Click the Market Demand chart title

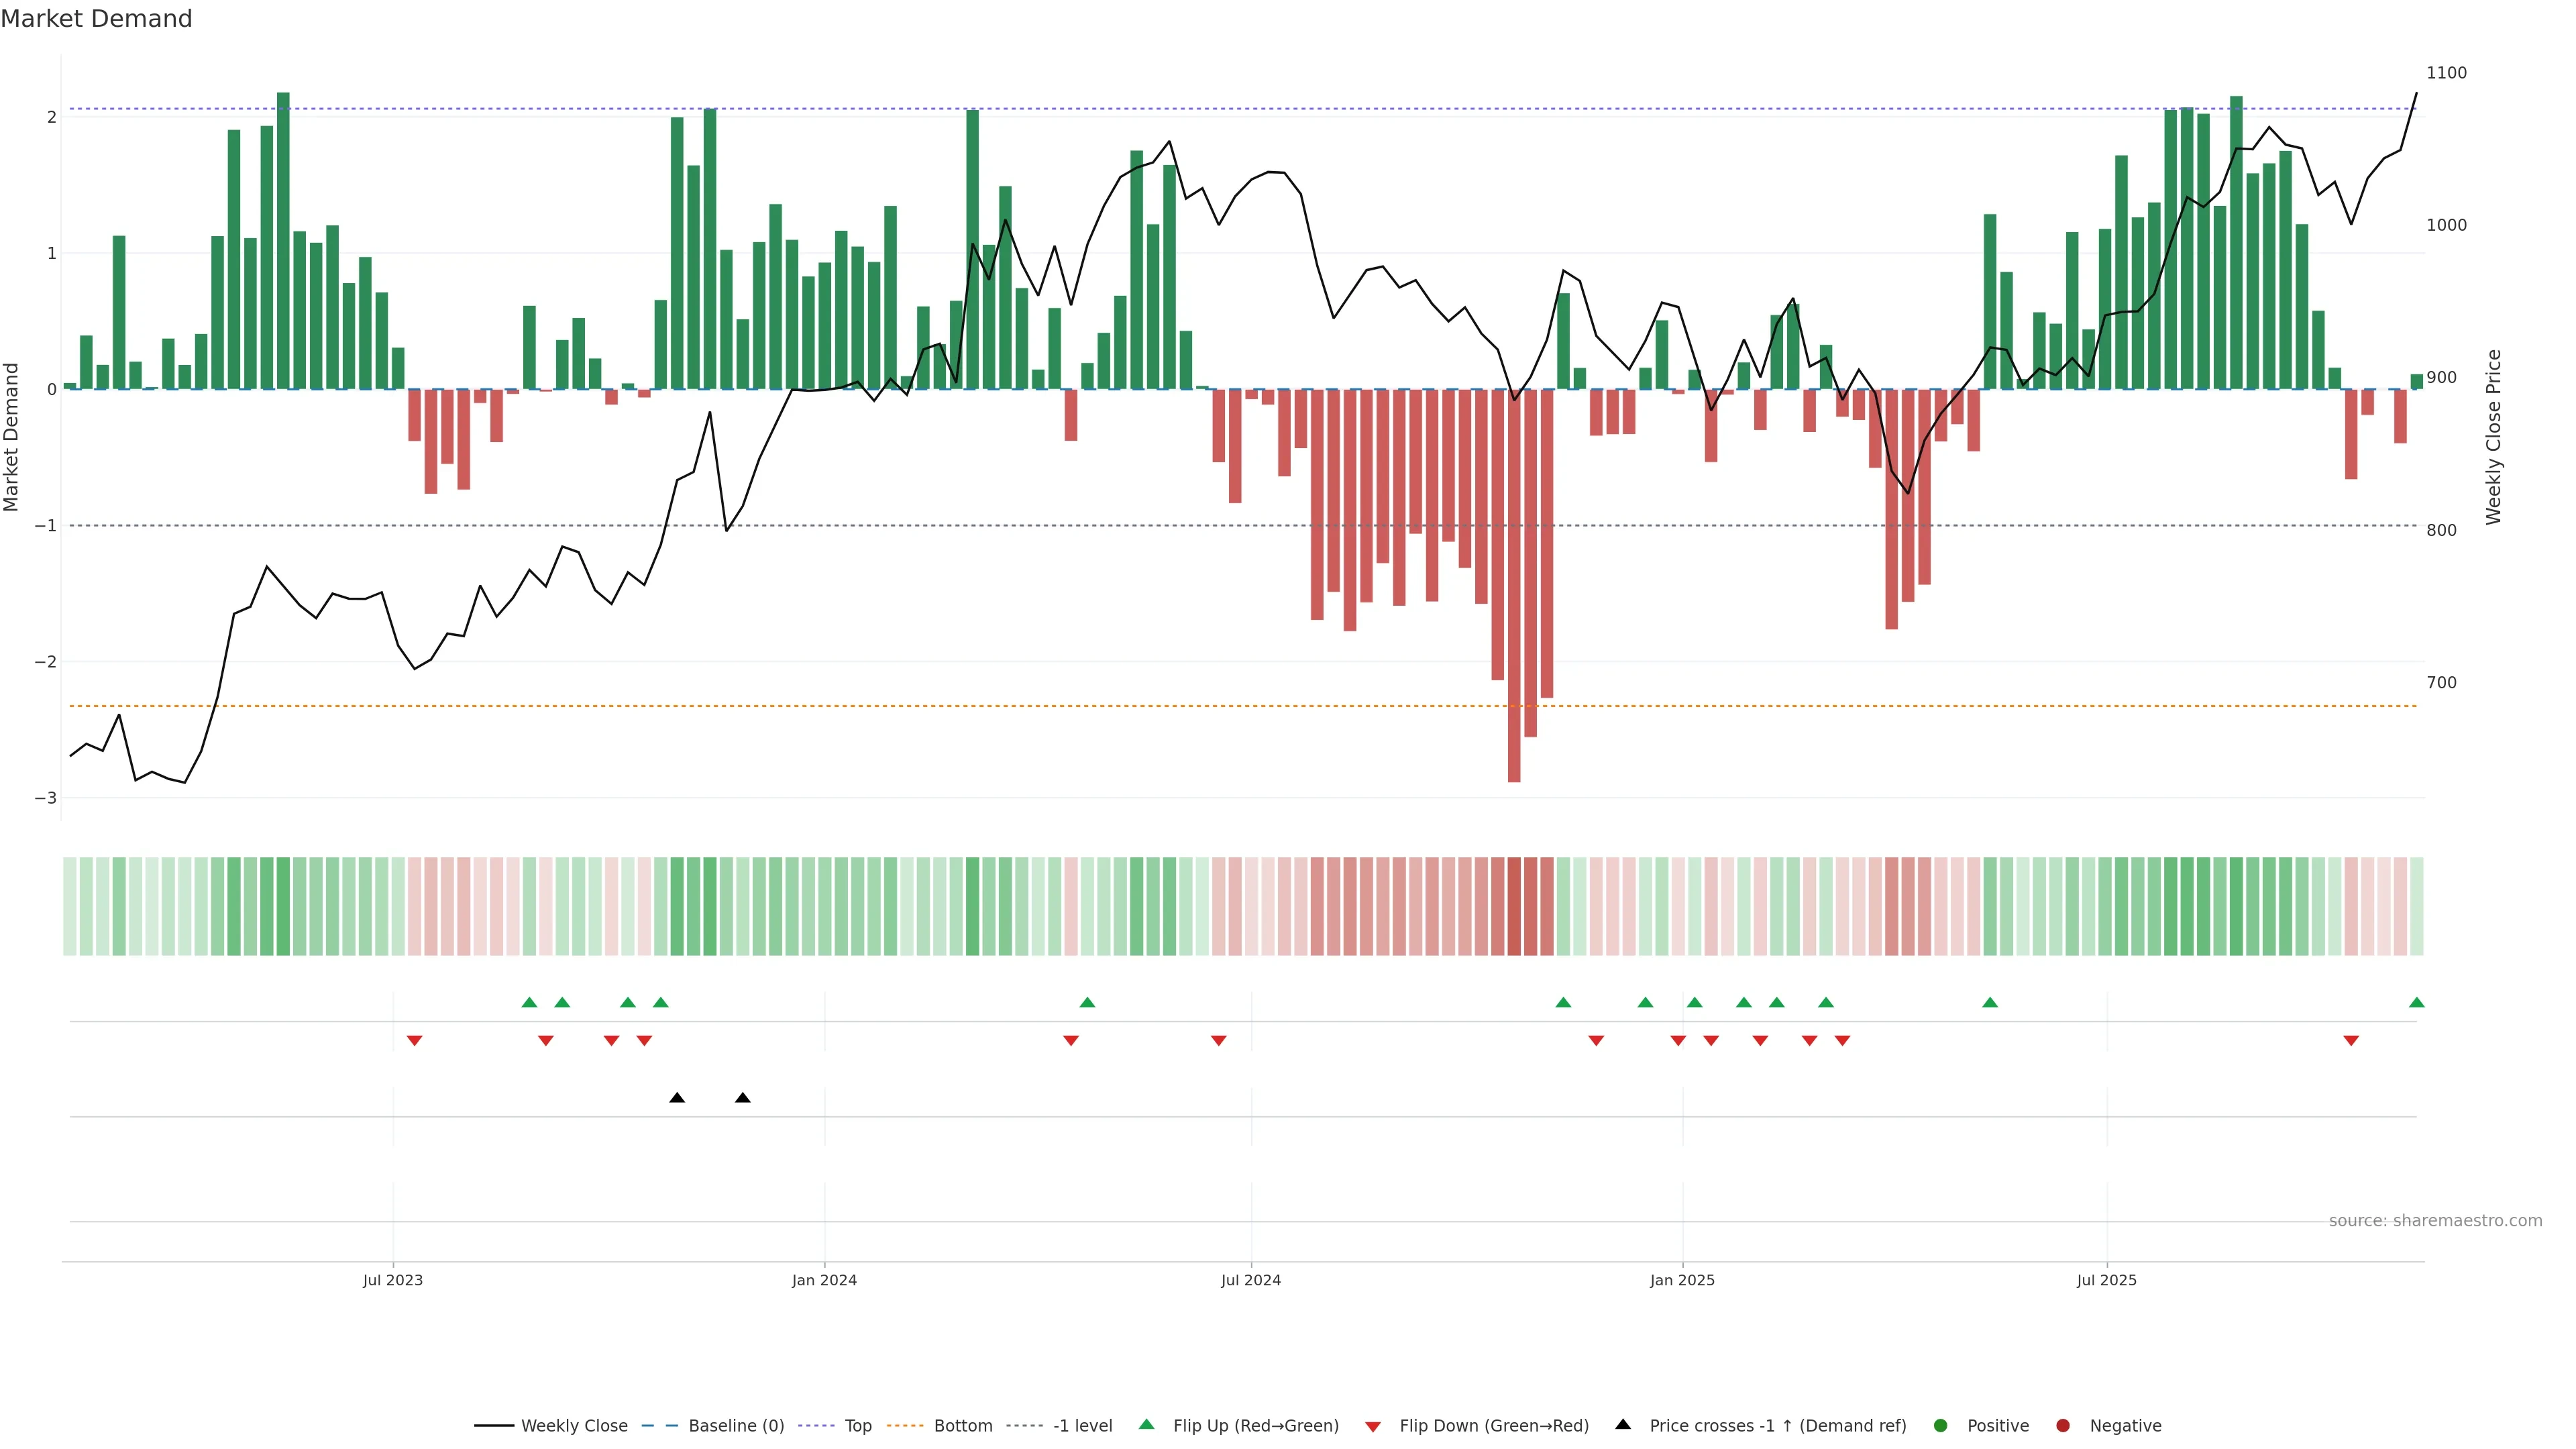[x=96, y=19]
